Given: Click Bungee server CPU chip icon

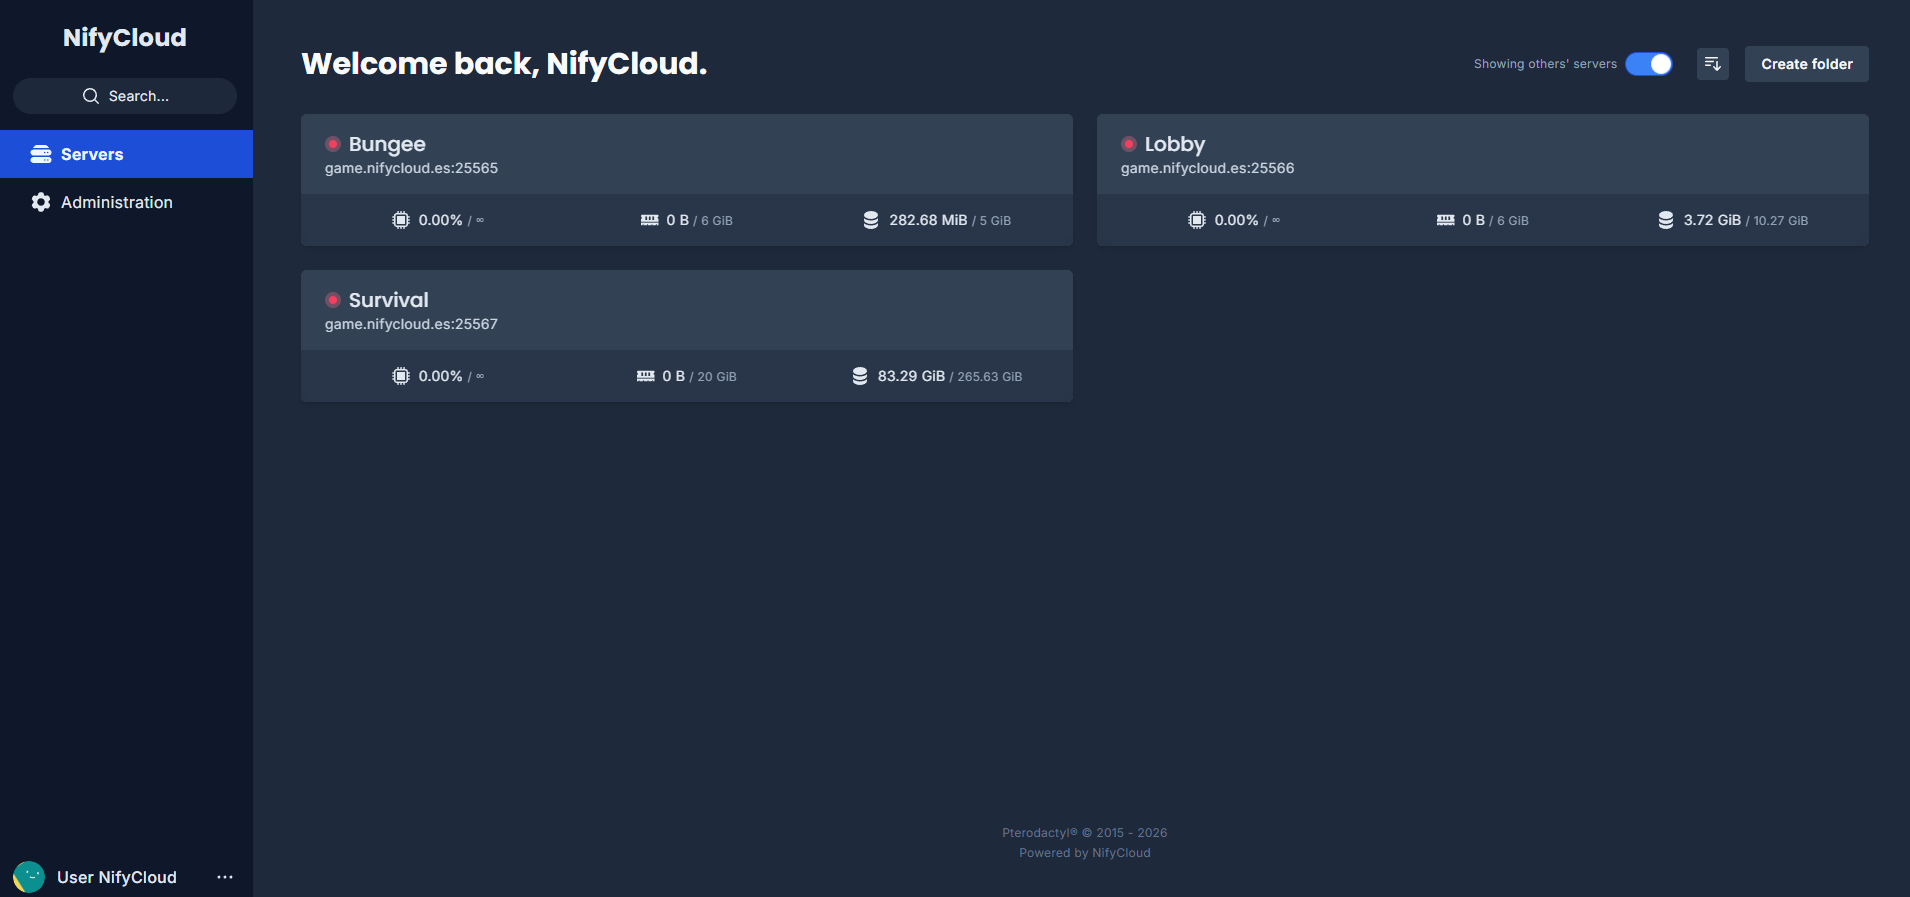Looking at the screenshot, I should point(401,220).
